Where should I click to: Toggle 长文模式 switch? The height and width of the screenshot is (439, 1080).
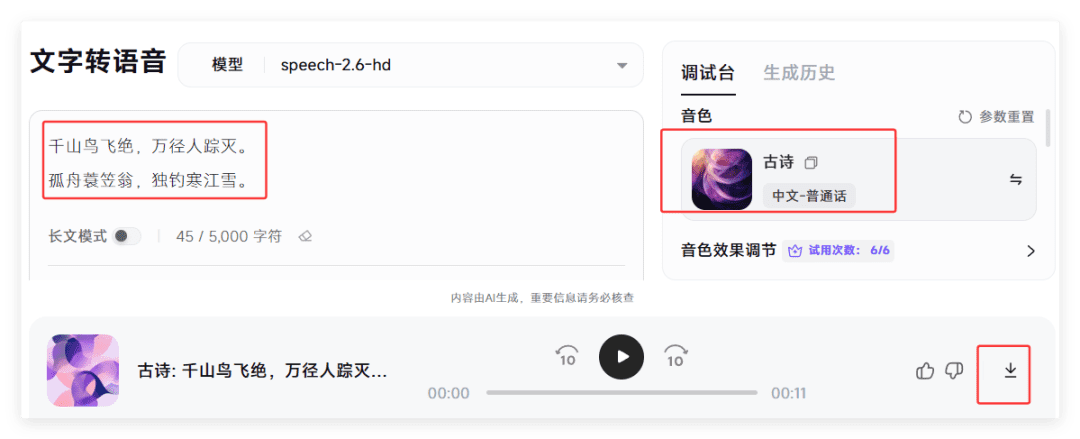(127, 236)
